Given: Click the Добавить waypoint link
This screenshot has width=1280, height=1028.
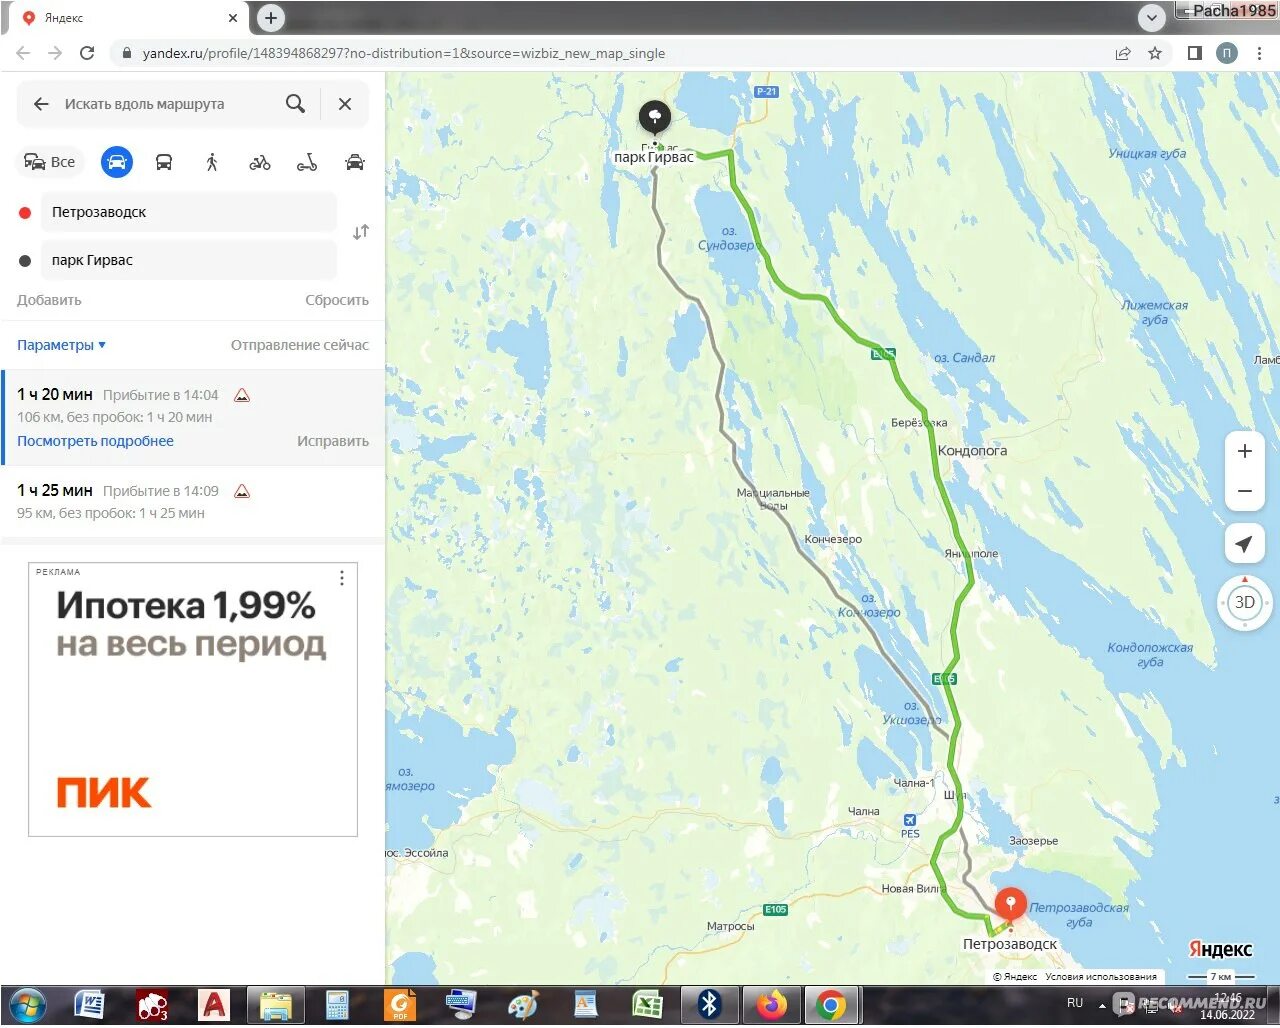Looking at the screenshot, I should pyautogui.click(x=49, y=300).
